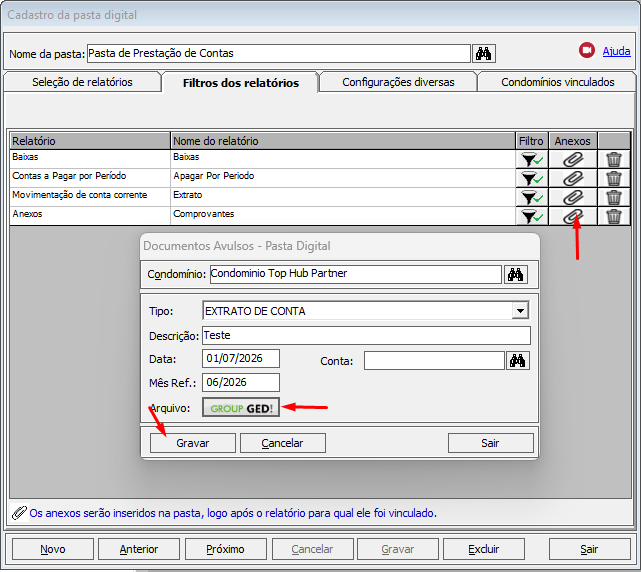Expand the Tipo dropdown arrow
The image size is (641, 572).
pyautogui.click(x=520, y=311)
